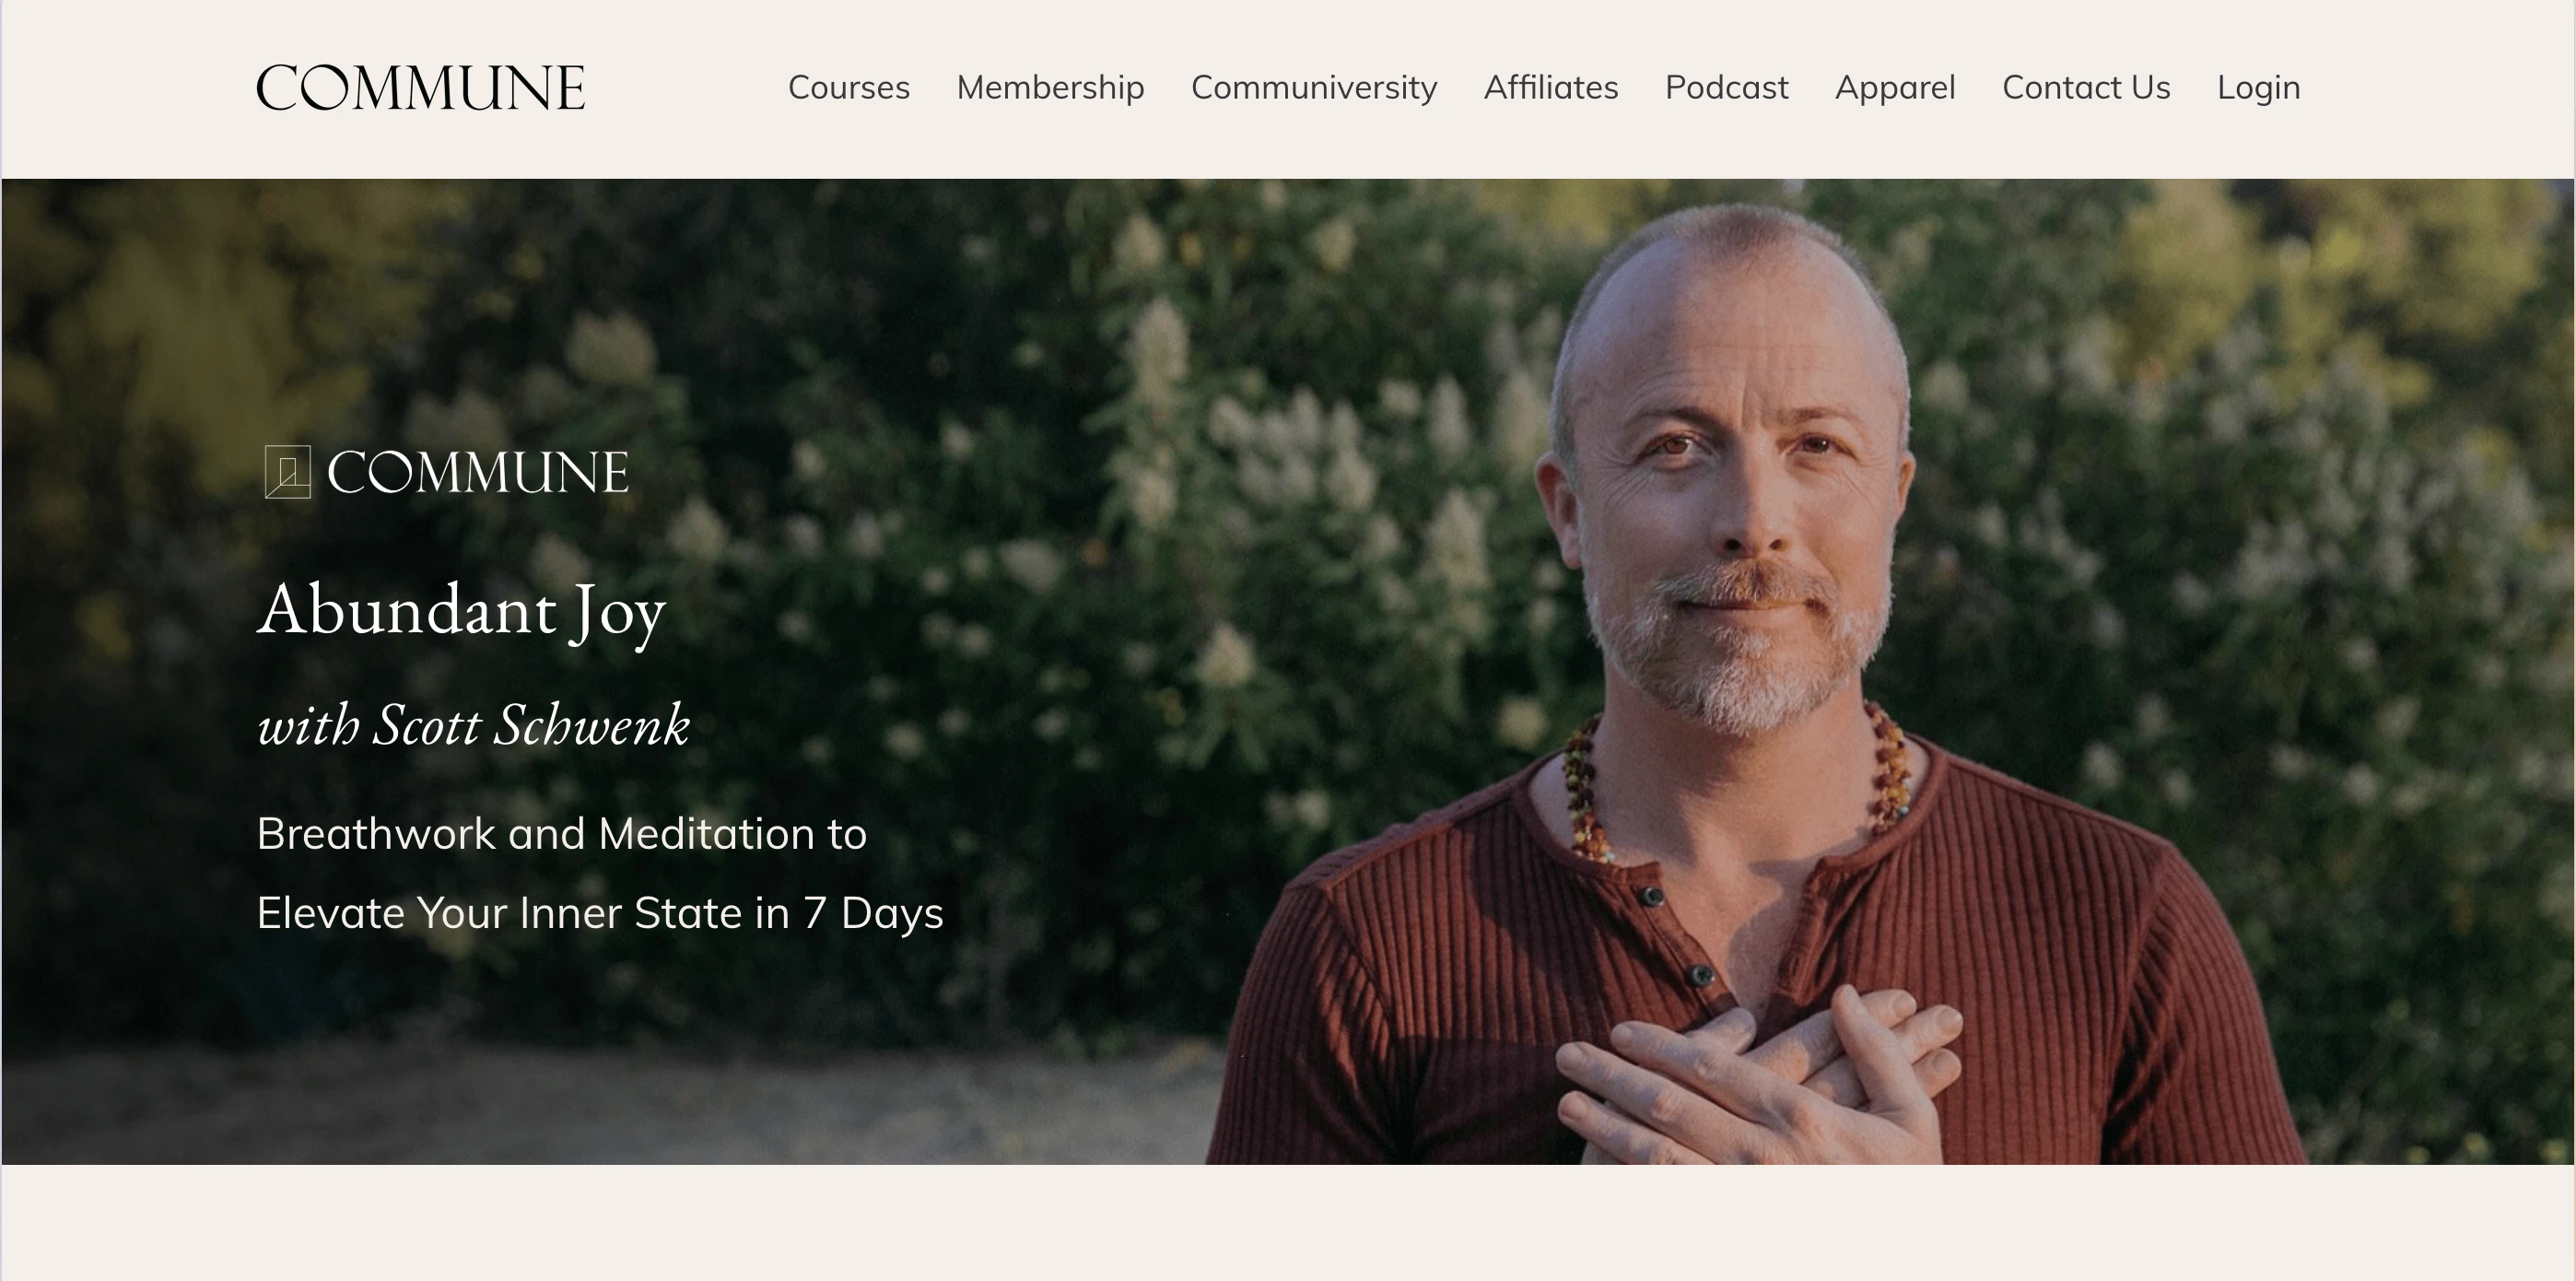Viewport: 2576px width, 1281px height.
Task: Open Communiversity from the navigation
Action: [1314, 87]
